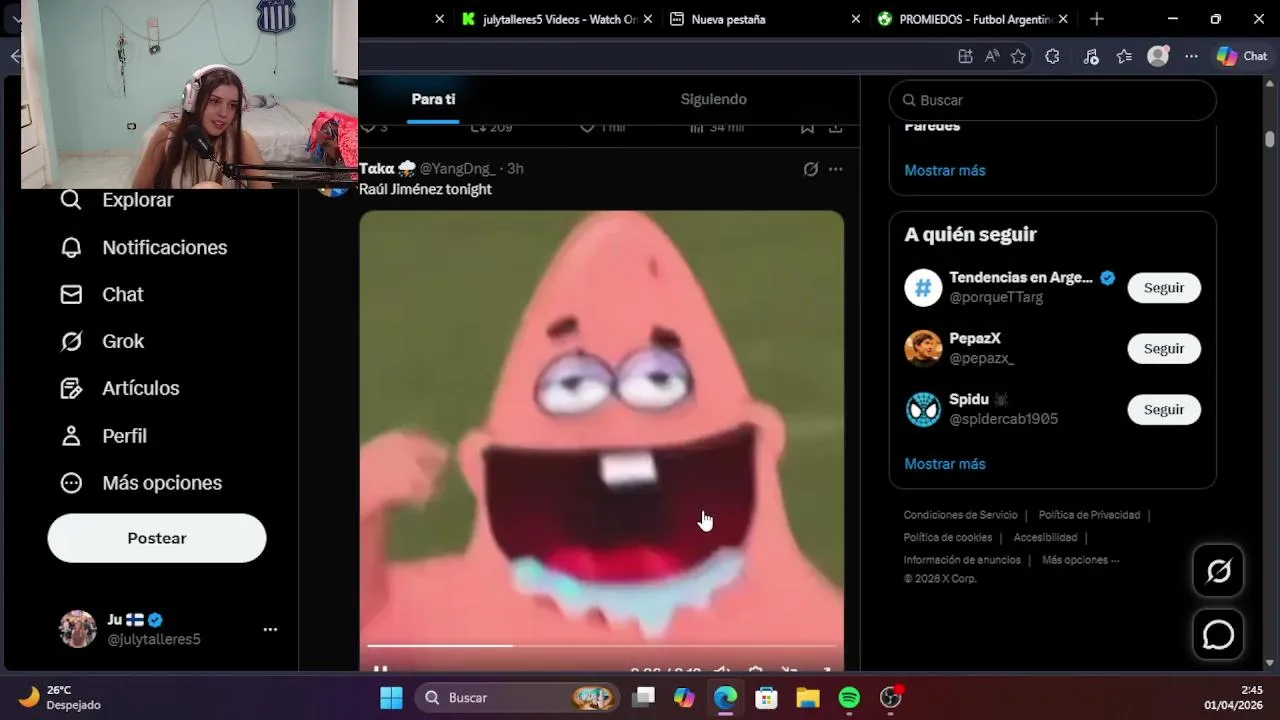Open the three-dot menu on YangDng_ post
1280x720 pixels.
tap(835, 169)
